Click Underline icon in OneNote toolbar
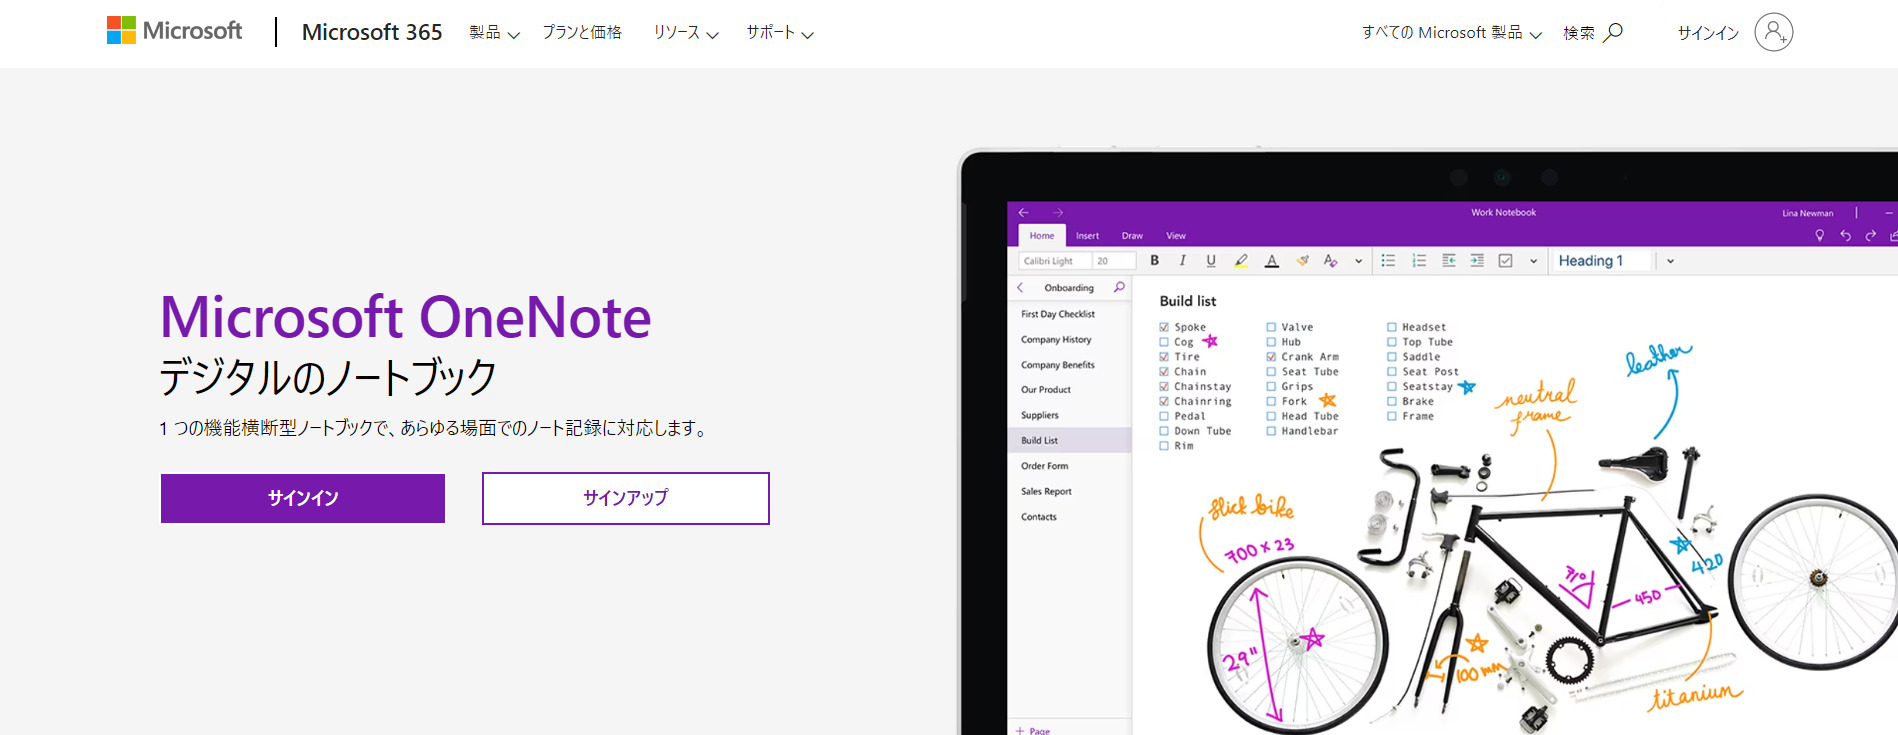1898x735 pixels. (x=1210, y=260)
